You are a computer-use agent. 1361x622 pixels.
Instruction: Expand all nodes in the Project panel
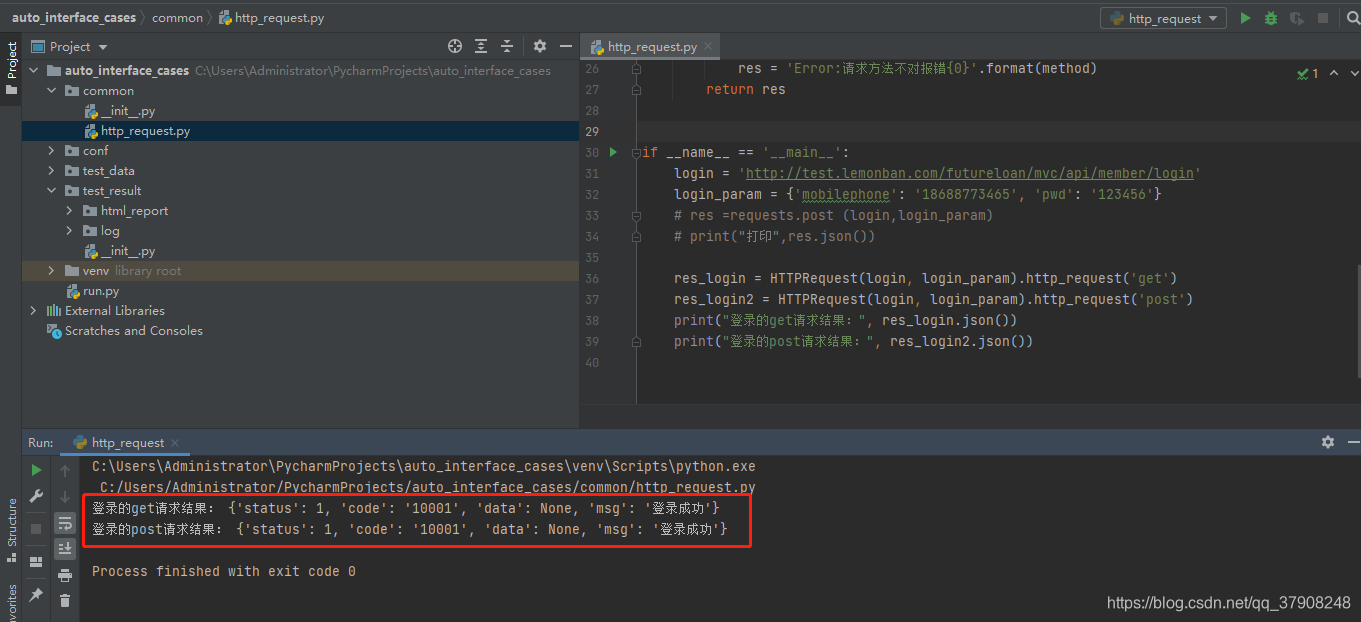(x=481, y=46)
